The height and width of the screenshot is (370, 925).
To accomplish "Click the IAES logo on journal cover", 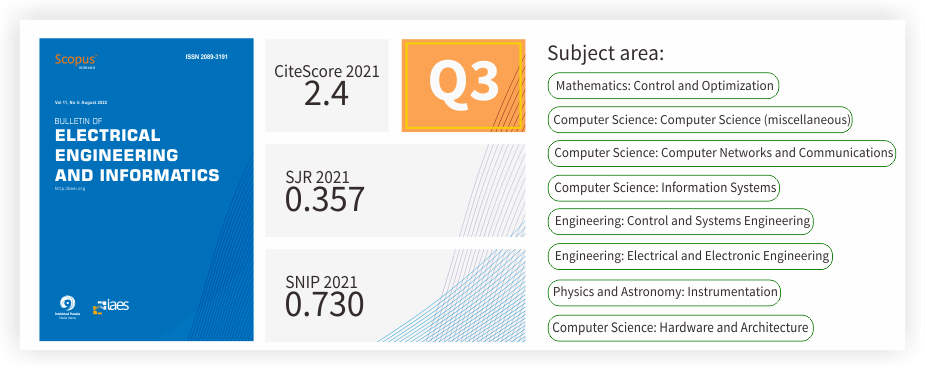I will (x=111, y=306).
